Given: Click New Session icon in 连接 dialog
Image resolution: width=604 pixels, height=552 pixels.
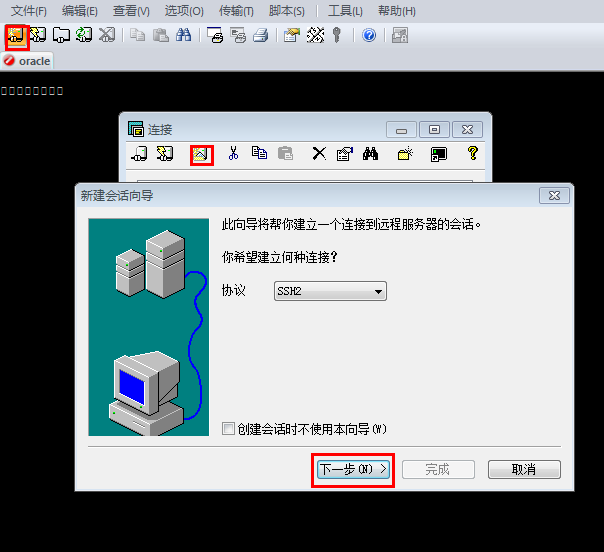Looking at the screenshot, I should [201, 155].
